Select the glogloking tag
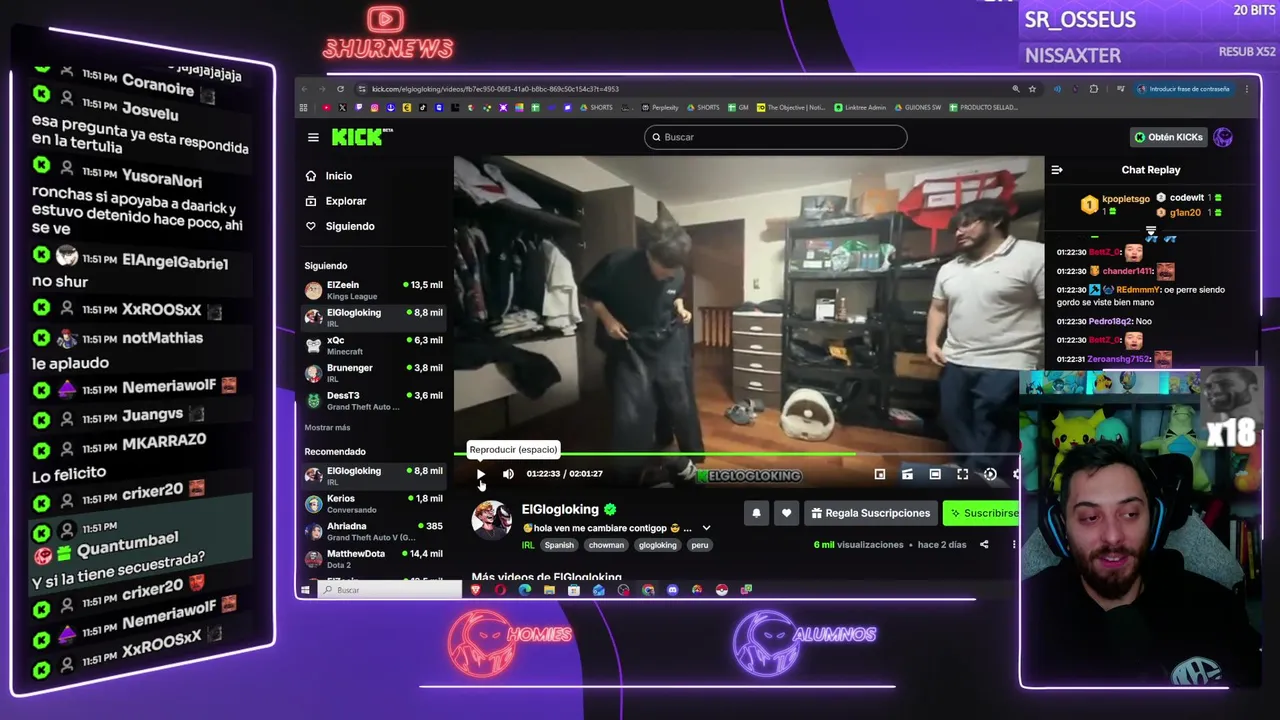The height and width of the screenshot is (720, 1280). [658, 545]
